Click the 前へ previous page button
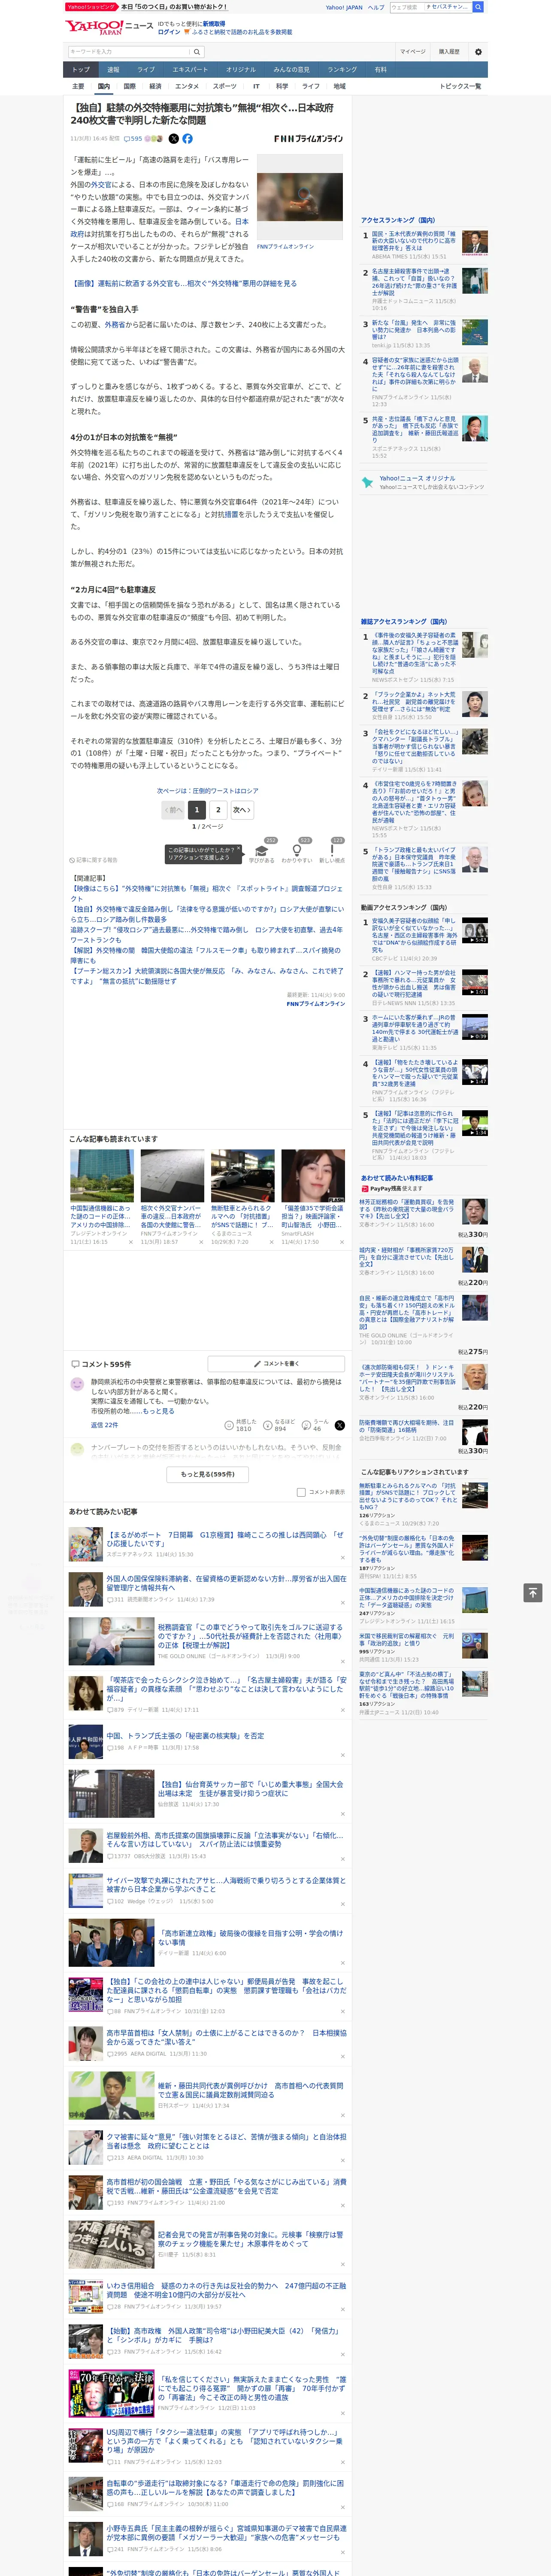The height and width of the screenshot is (2576, 551). coord(173,810)
